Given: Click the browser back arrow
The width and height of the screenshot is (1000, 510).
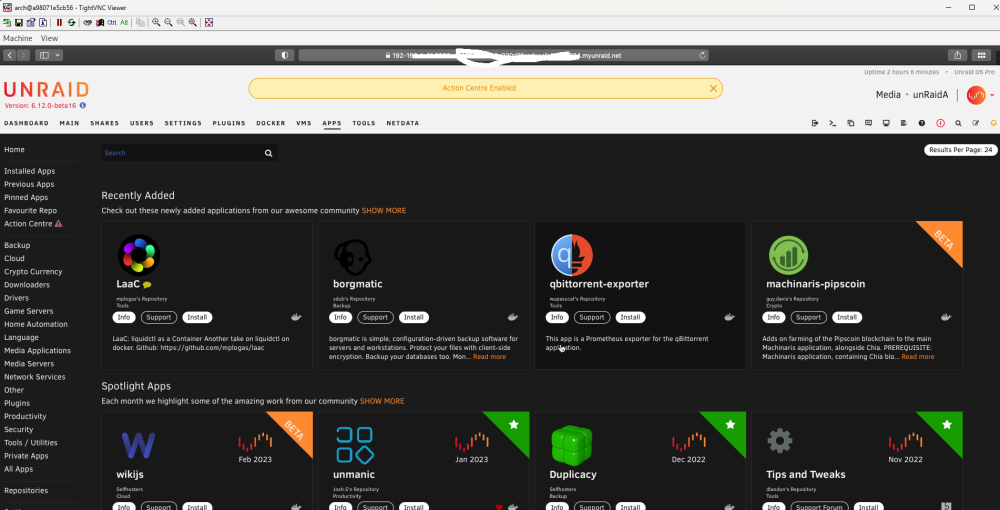Looking at the screenshot, I should point(10,55).
